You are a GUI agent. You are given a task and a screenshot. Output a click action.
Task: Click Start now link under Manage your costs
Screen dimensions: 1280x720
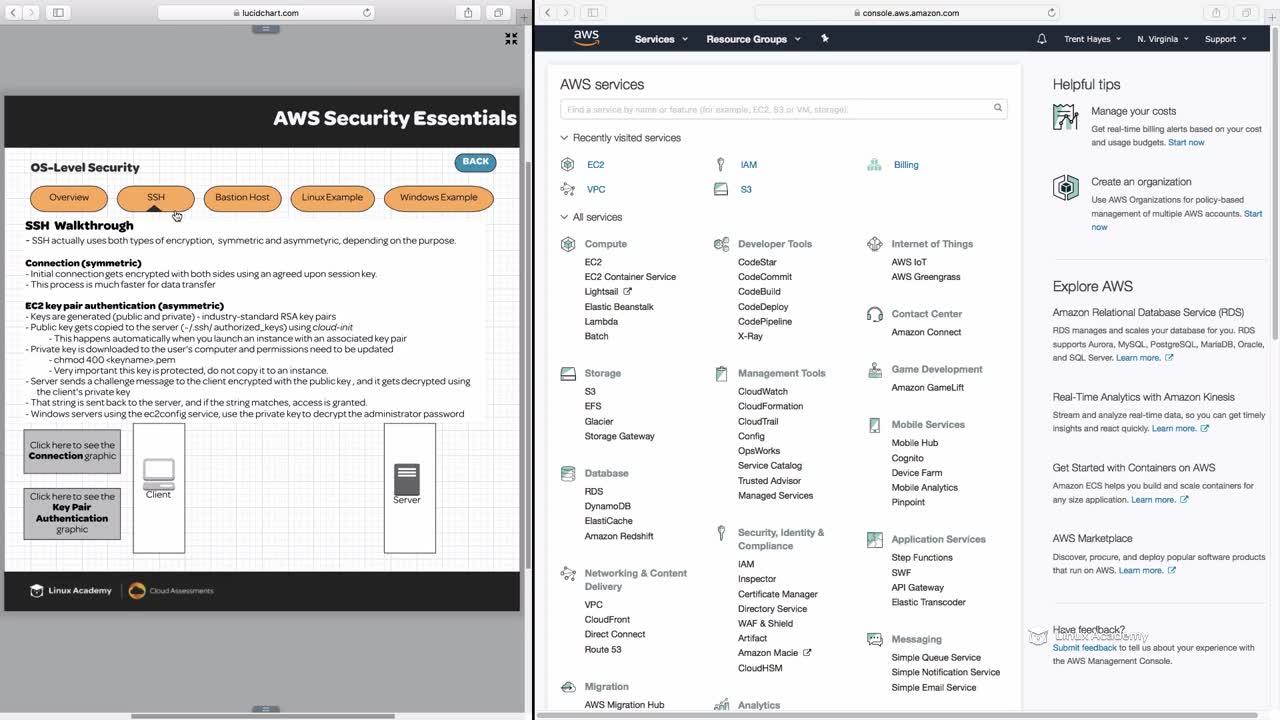tap(1186, 143)
